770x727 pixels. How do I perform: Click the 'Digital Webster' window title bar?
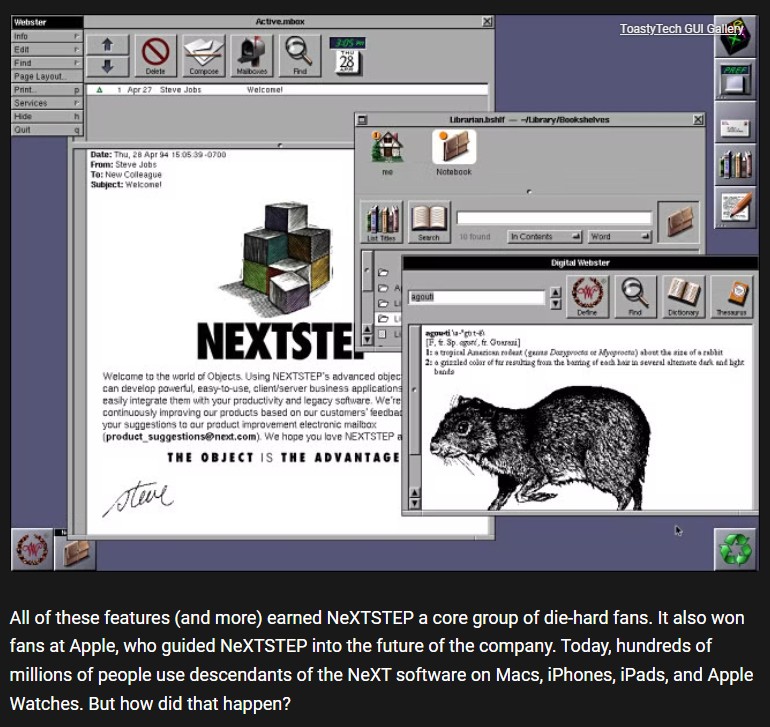(x=580, y=263)
